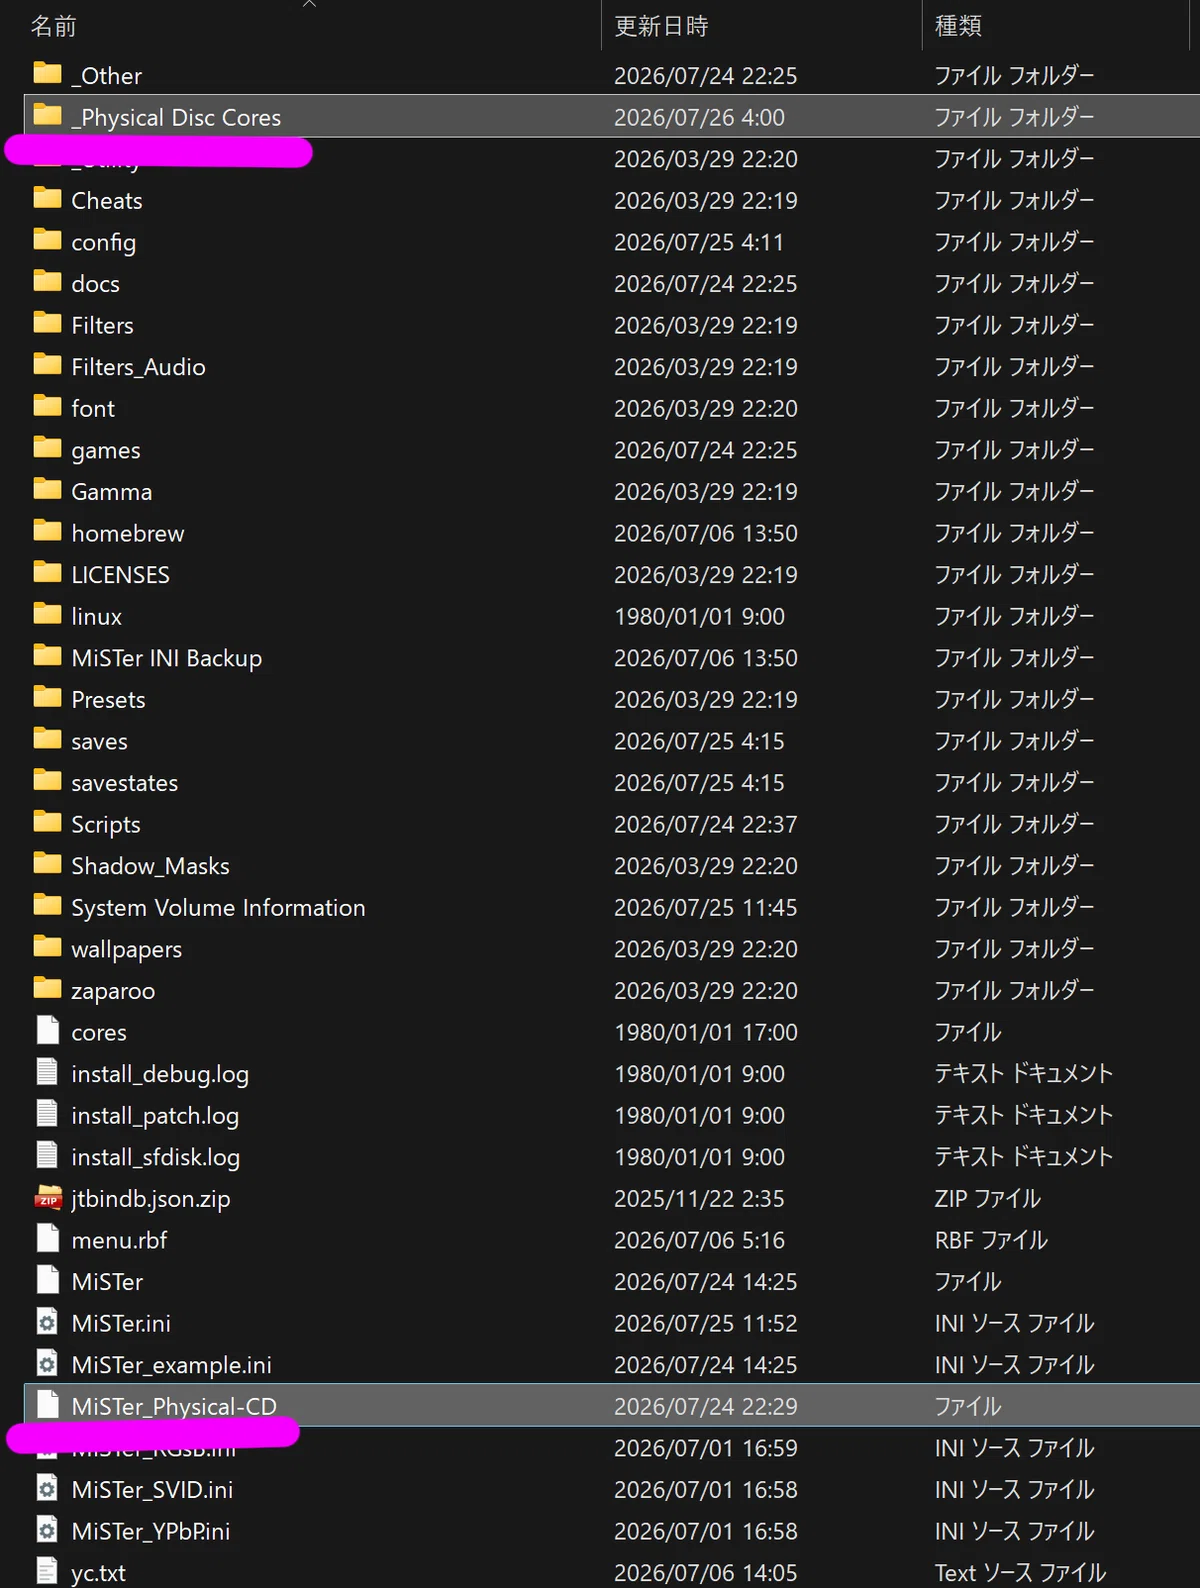Select the install_sfdisk.log file name

(155, 1157)
